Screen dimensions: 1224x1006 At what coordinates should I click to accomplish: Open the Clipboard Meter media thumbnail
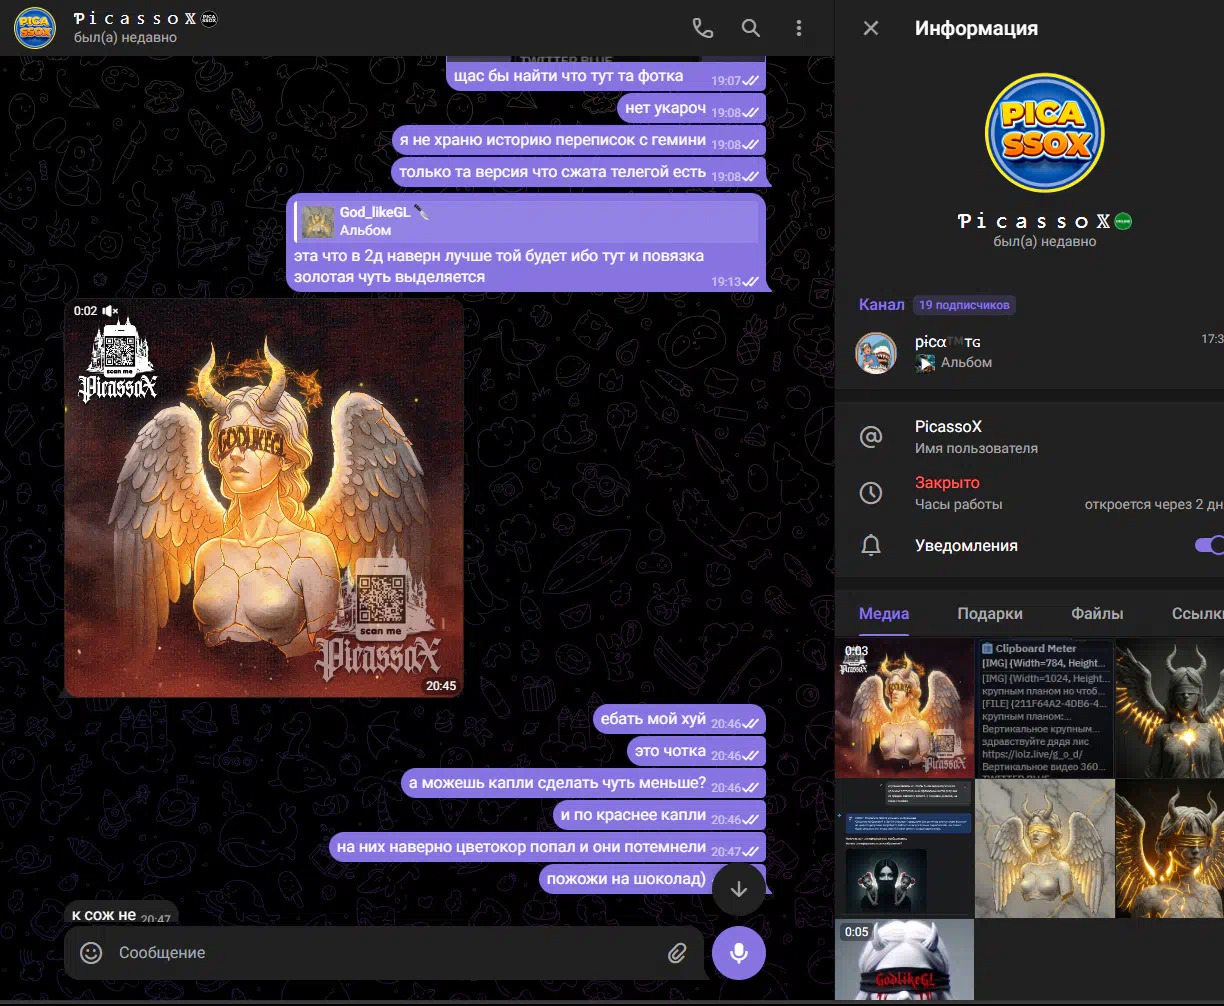pyautogui.click(x=1045, y=708)
